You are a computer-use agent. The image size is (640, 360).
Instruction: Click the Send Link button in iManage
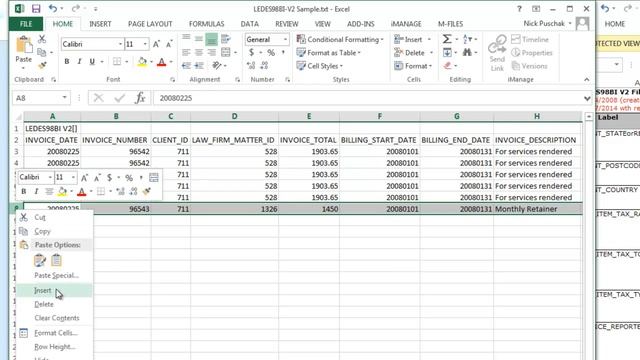pos(497,53)
